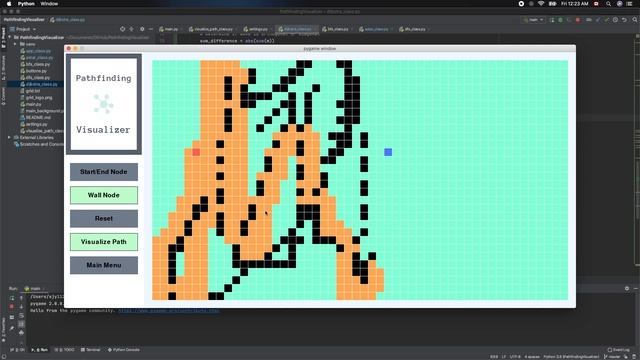The width and height of the screenshot is (640, 360).
Task: Open the pygame community link in console
Action: pos(169,311)
